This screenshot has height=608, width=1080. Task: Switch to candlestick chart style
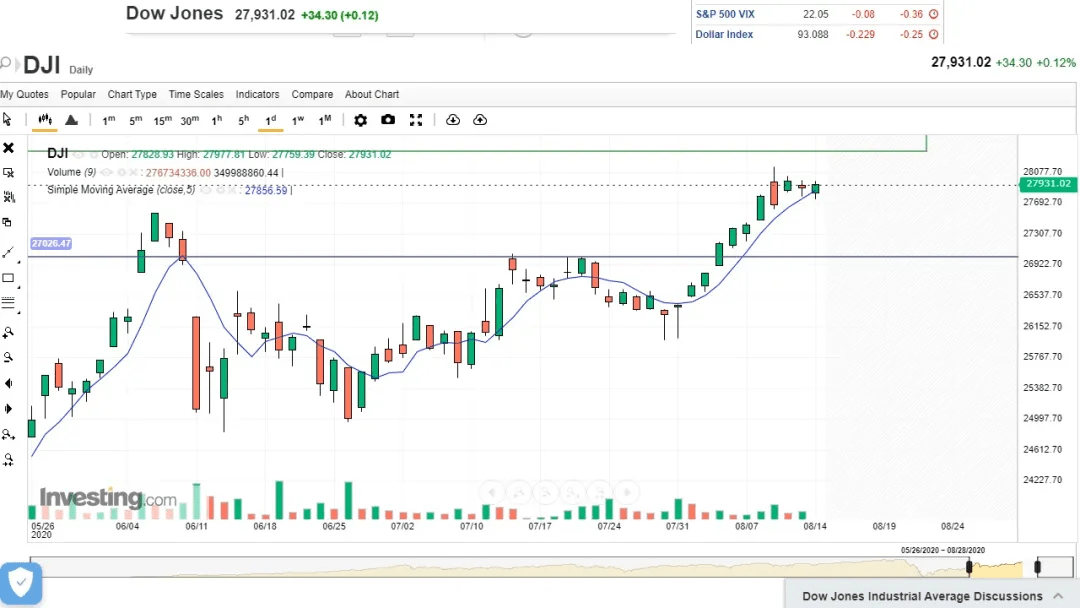click(45, 120)
